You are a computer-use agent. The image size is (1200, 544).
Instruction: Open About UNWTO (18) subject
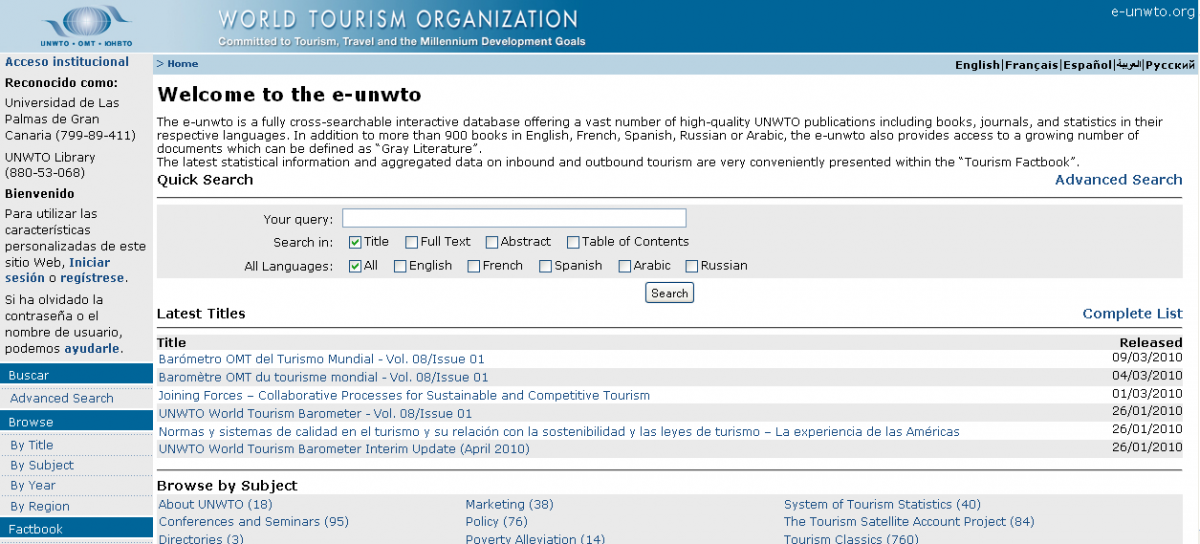tap(215, 504)
